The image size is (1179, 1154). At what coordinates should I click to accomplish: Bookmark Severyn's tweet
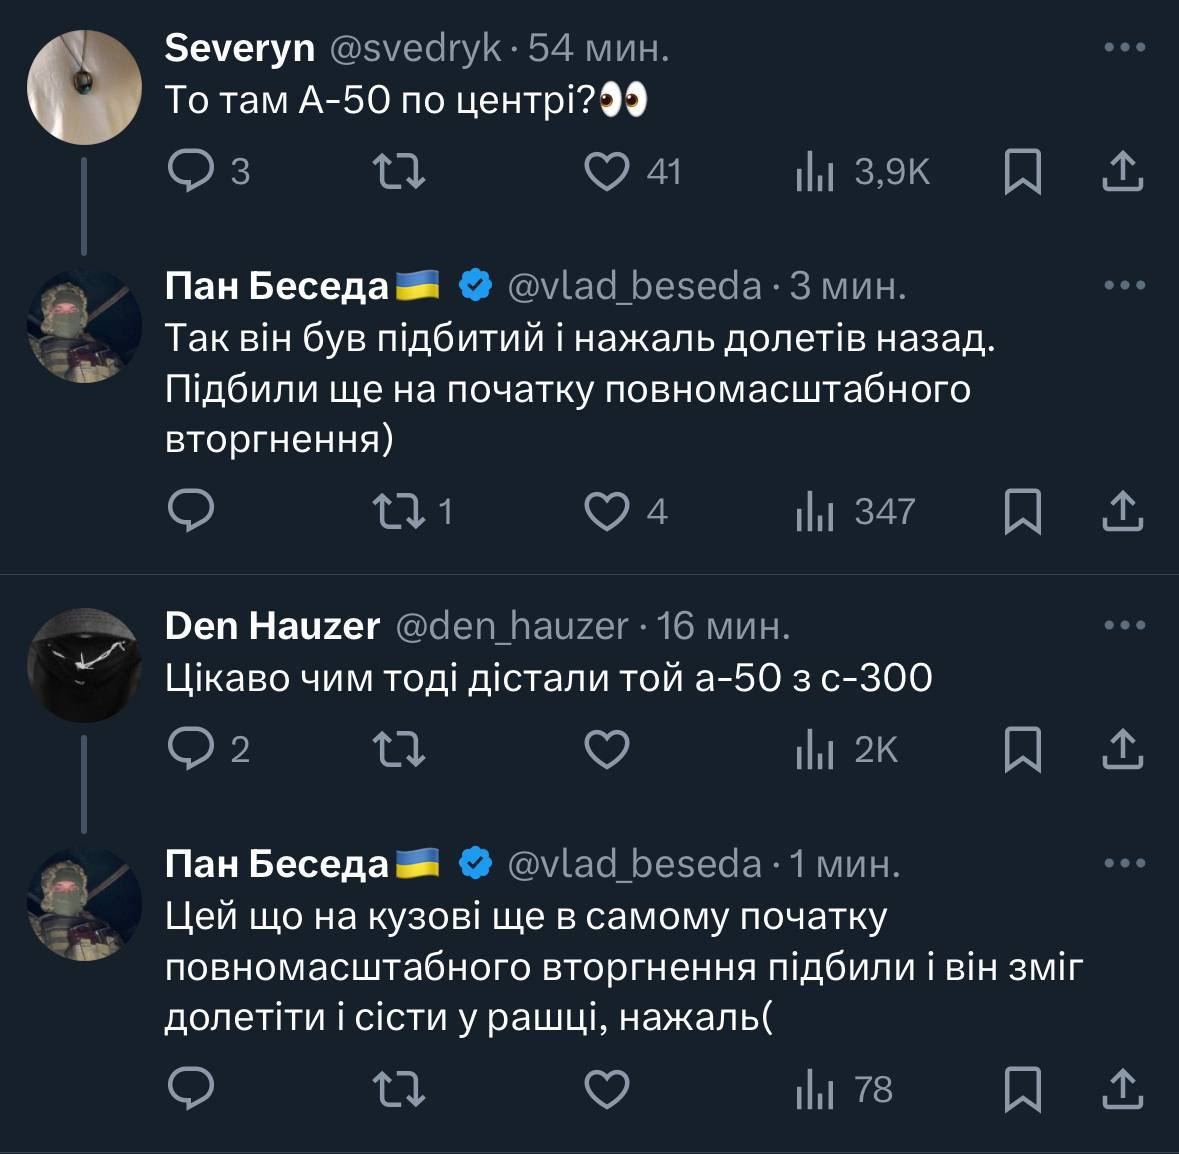click(x=1022, y=172)
